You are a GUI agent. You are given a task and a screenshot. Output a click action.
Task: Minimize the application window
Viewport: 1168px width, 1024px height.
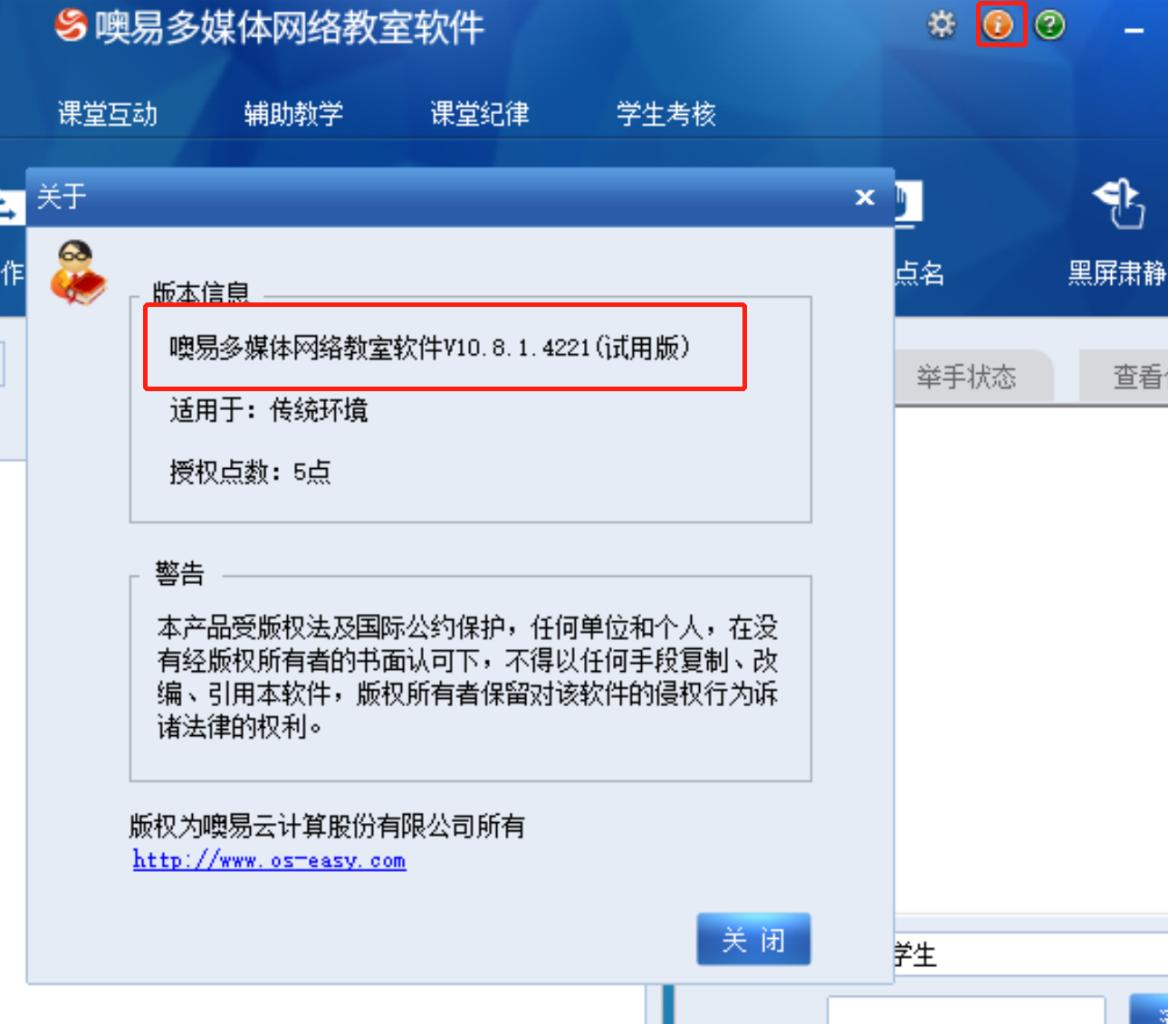click(x=1134, y=31)
